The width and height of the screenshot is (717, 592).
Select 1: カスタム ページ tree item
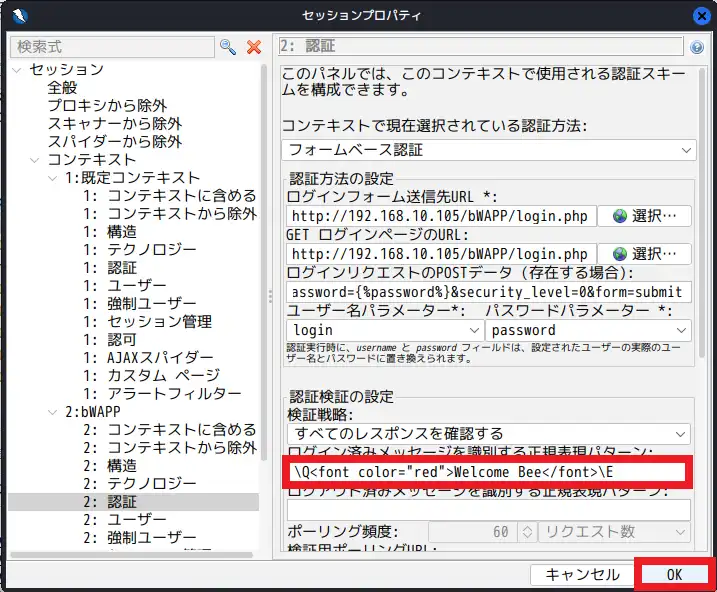(151, 376)
